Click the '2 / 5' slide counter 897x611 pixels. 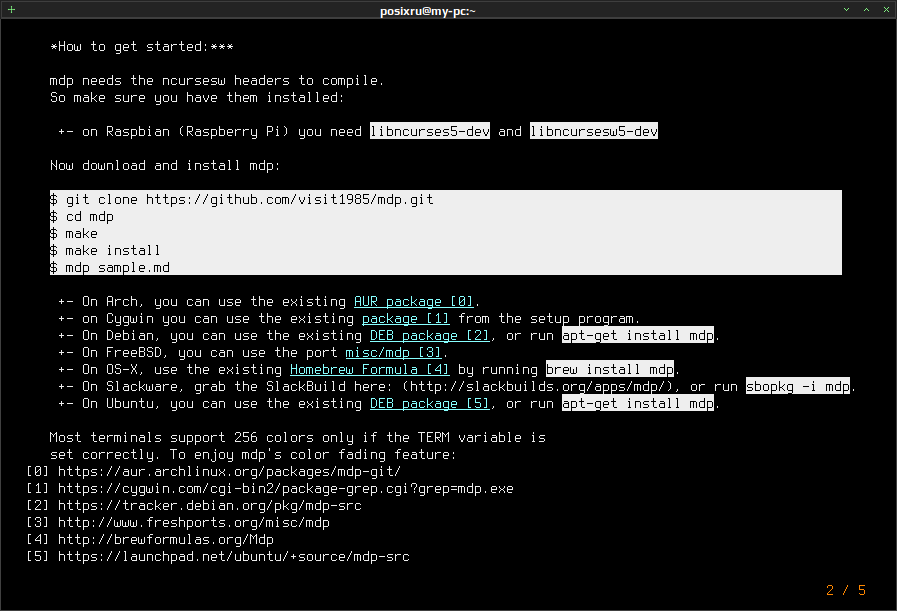click(846, 590)
